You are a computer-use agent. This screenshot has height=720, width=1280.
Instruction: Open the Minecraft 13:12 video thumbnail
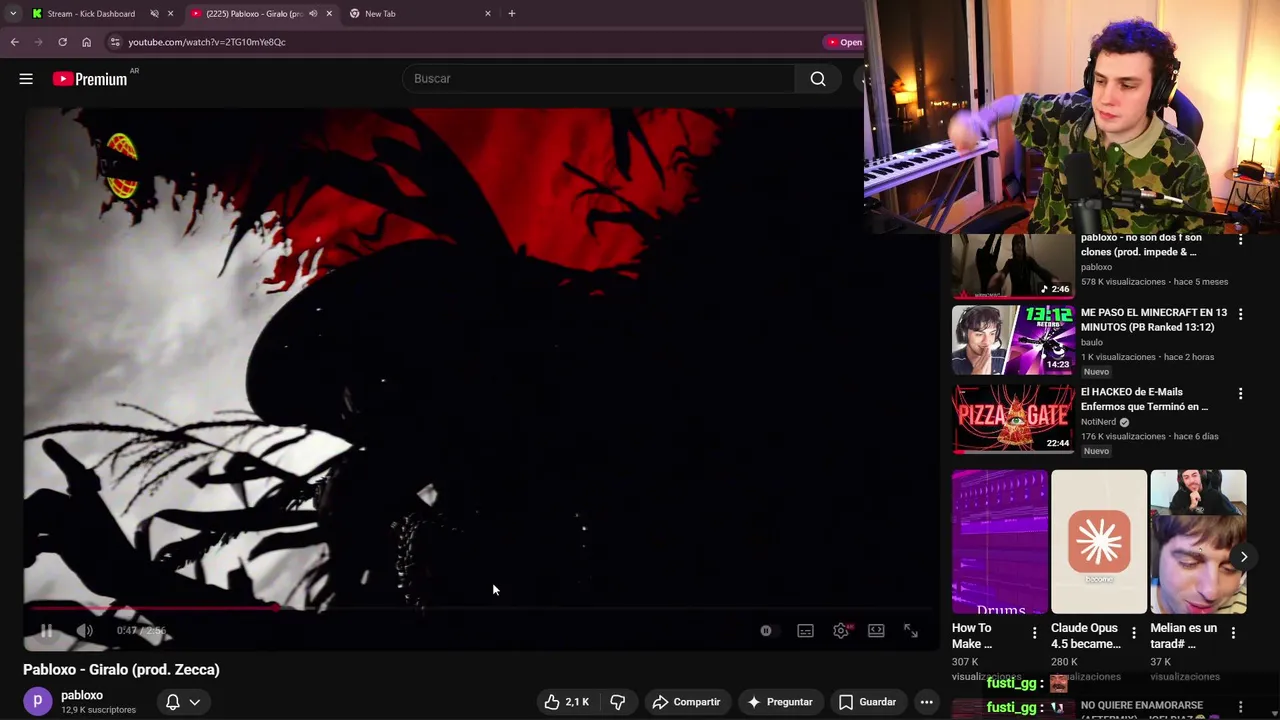(x=1013, y=341)
